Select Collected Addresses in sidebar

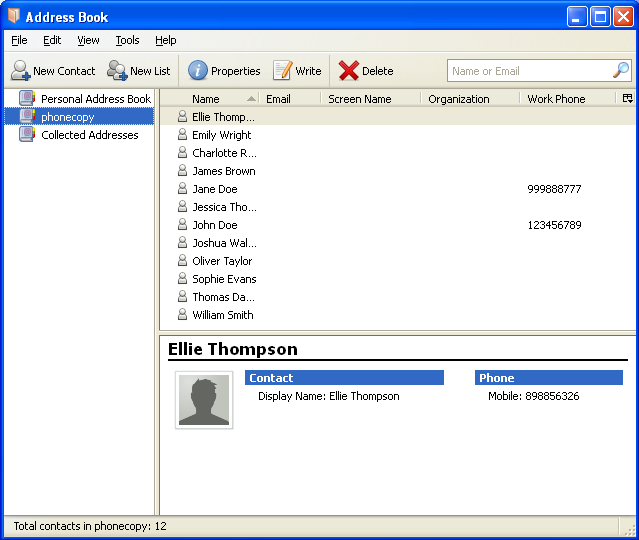pos(90,135)
